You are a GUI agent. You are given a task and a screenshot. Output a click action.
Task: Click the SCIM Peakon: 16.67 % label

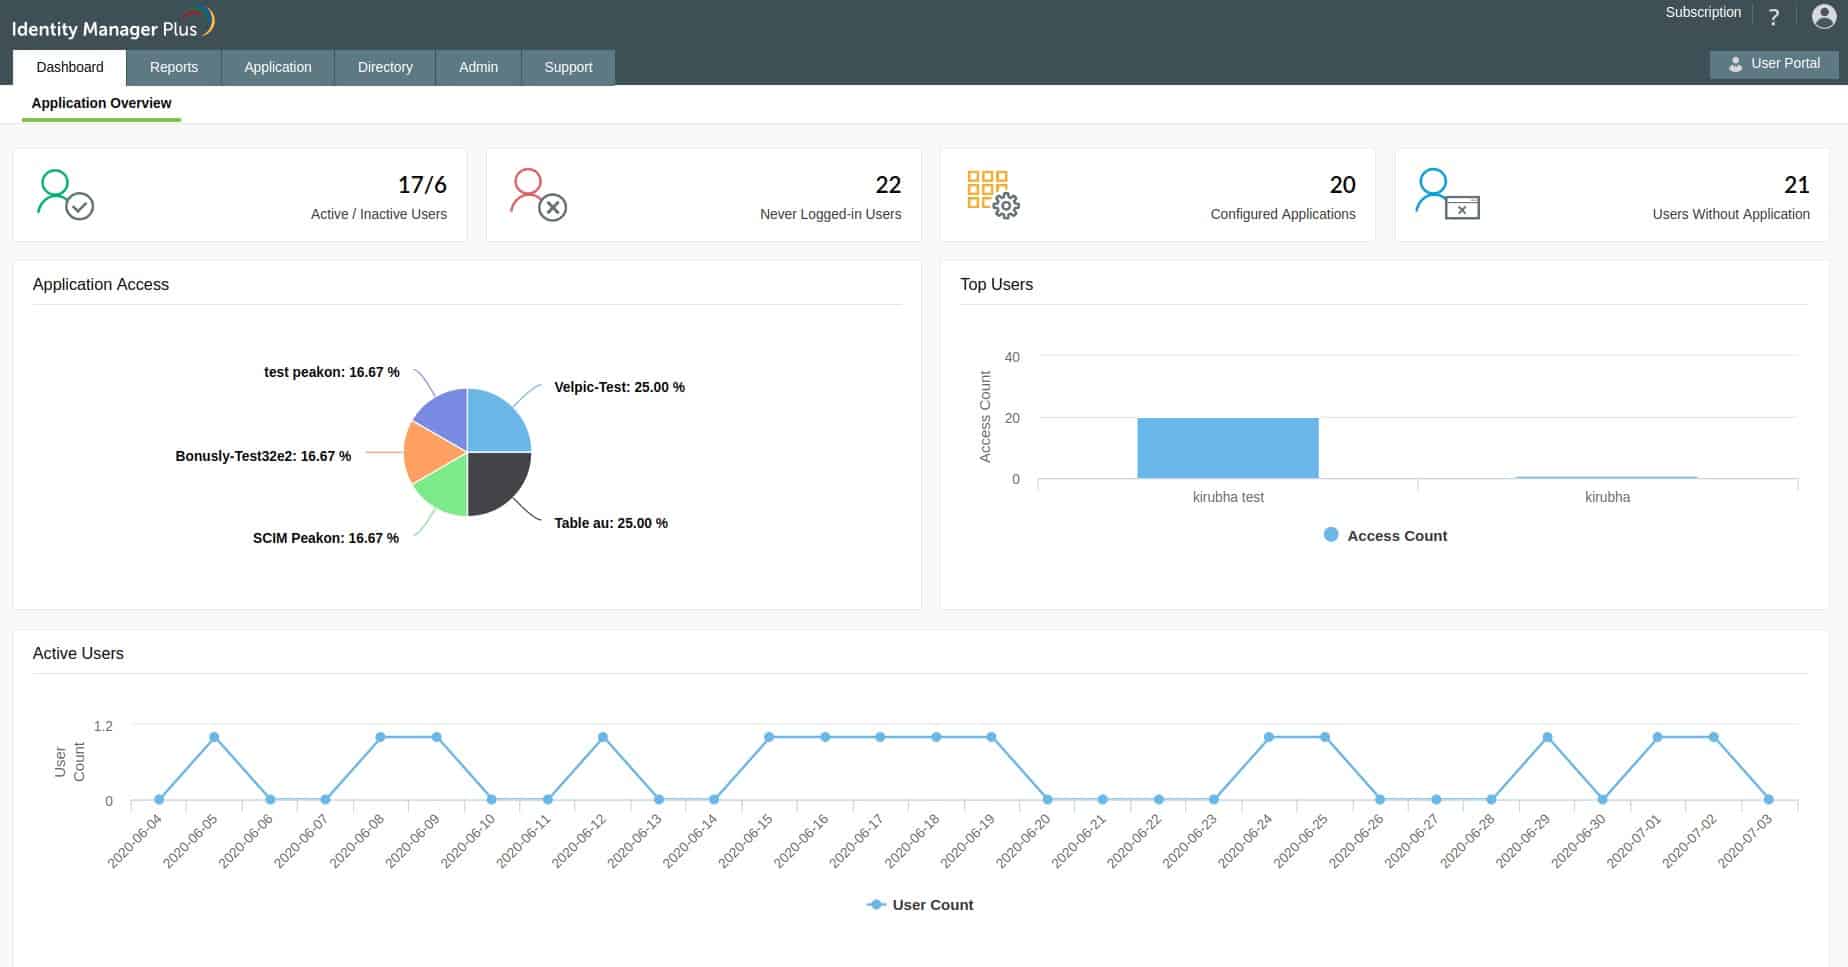click(326, 538)
